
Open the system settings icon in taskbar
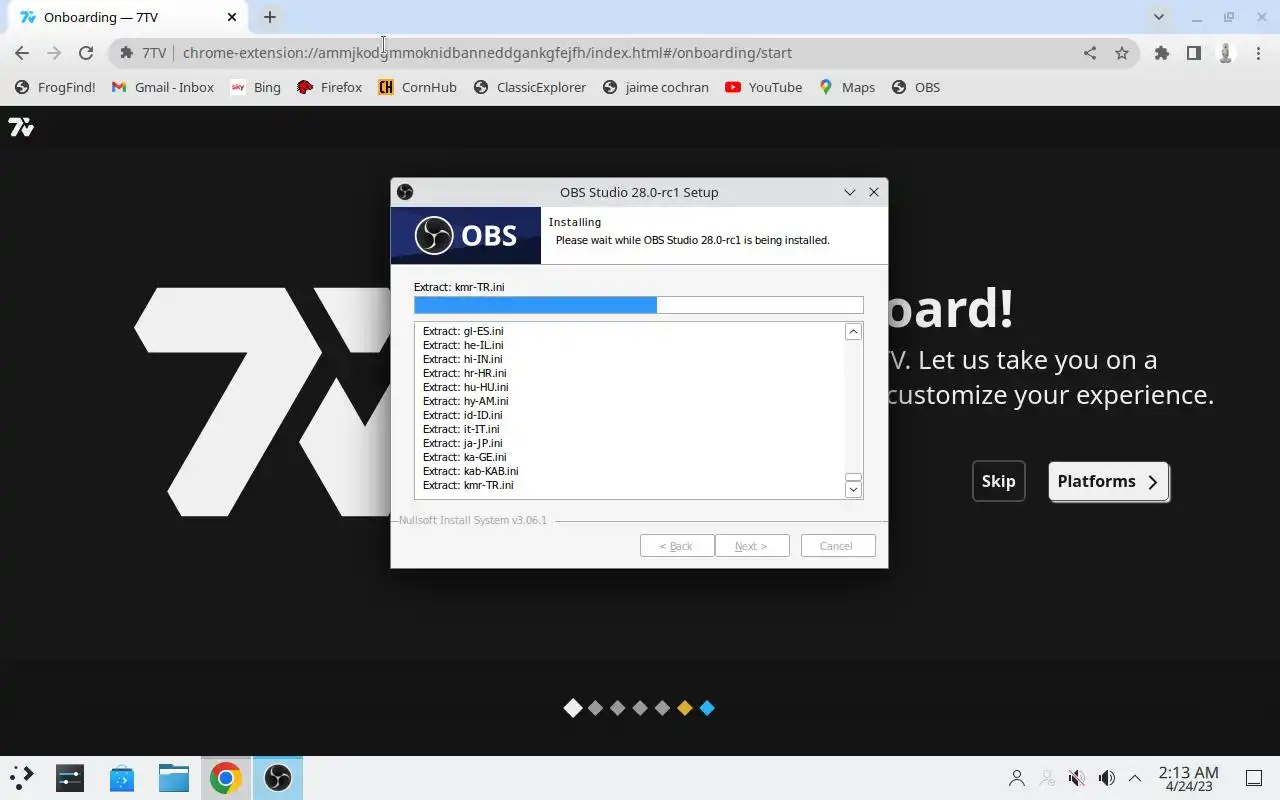click(70, 777)
